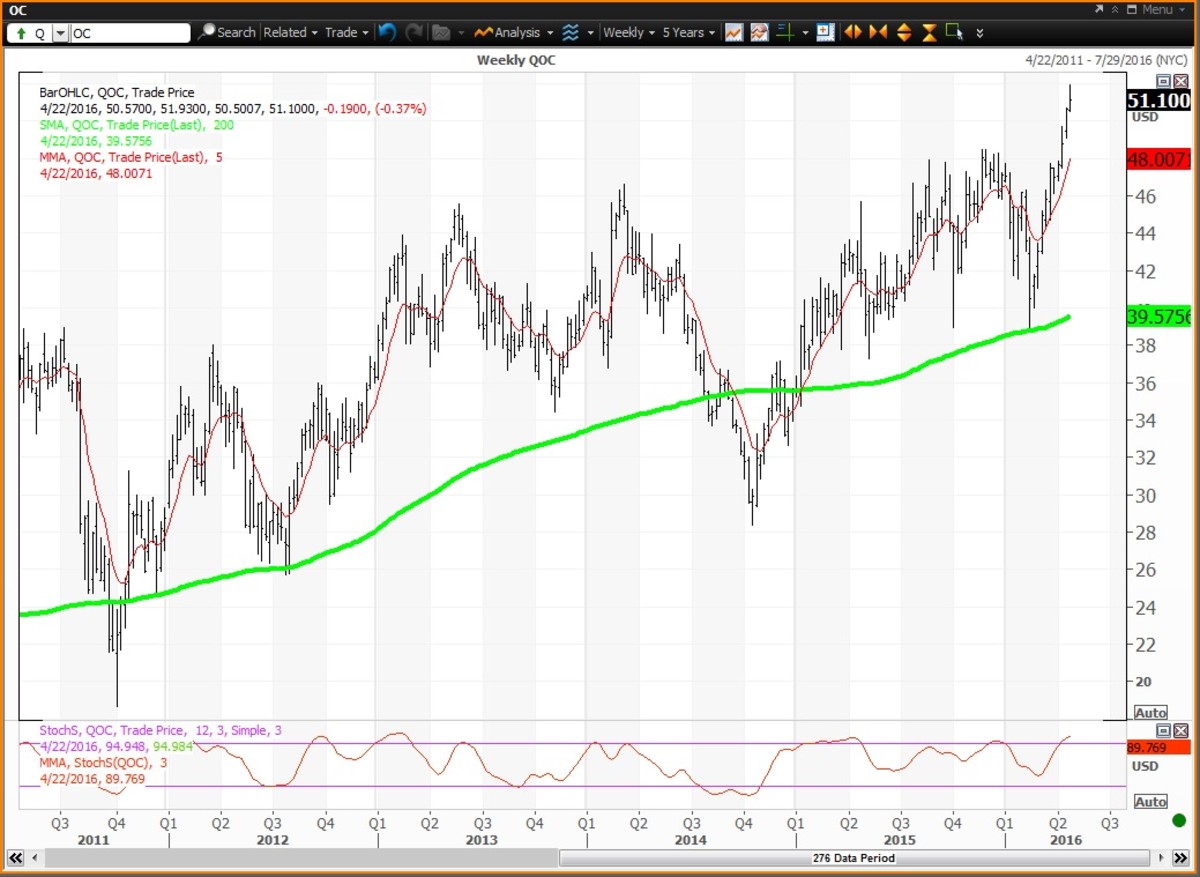
Task: Click the horizontal expand orange arrows icon
Action: tap(853, 32)
